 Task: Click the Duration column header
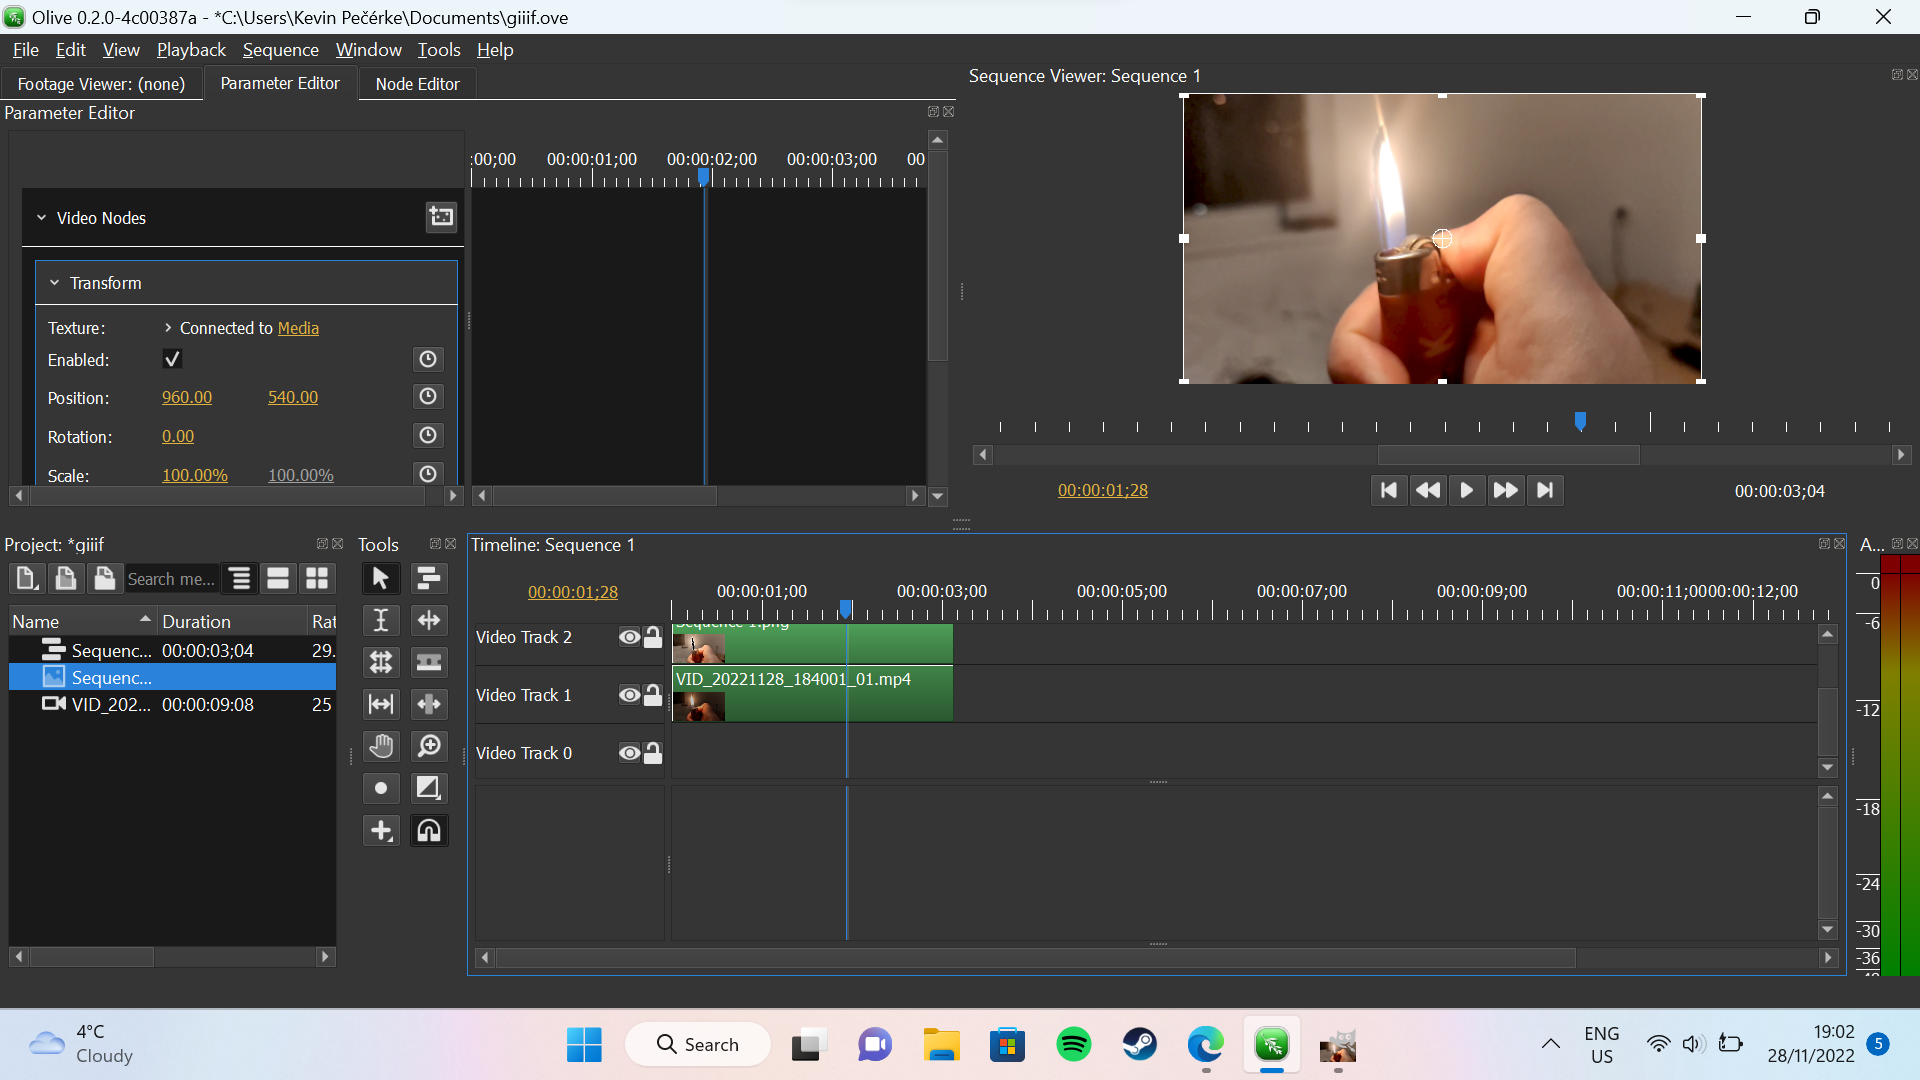231,621
